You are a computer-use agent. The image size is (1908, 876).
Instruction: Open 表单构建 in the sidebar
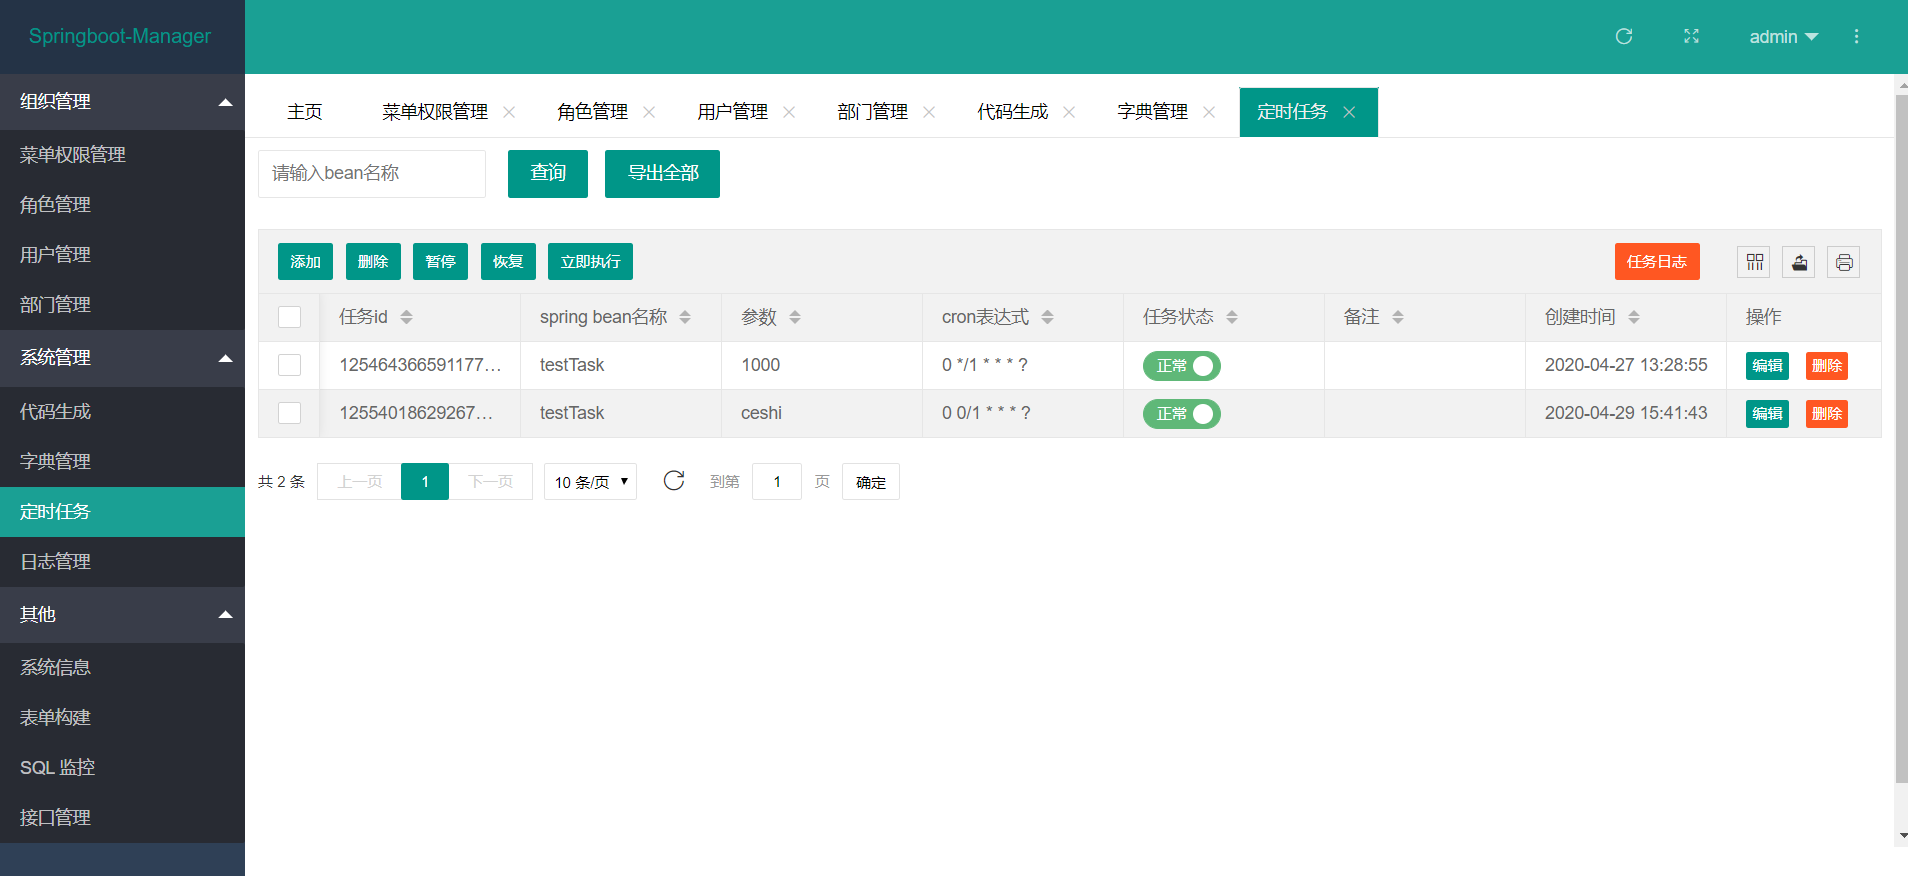point(122,718)
